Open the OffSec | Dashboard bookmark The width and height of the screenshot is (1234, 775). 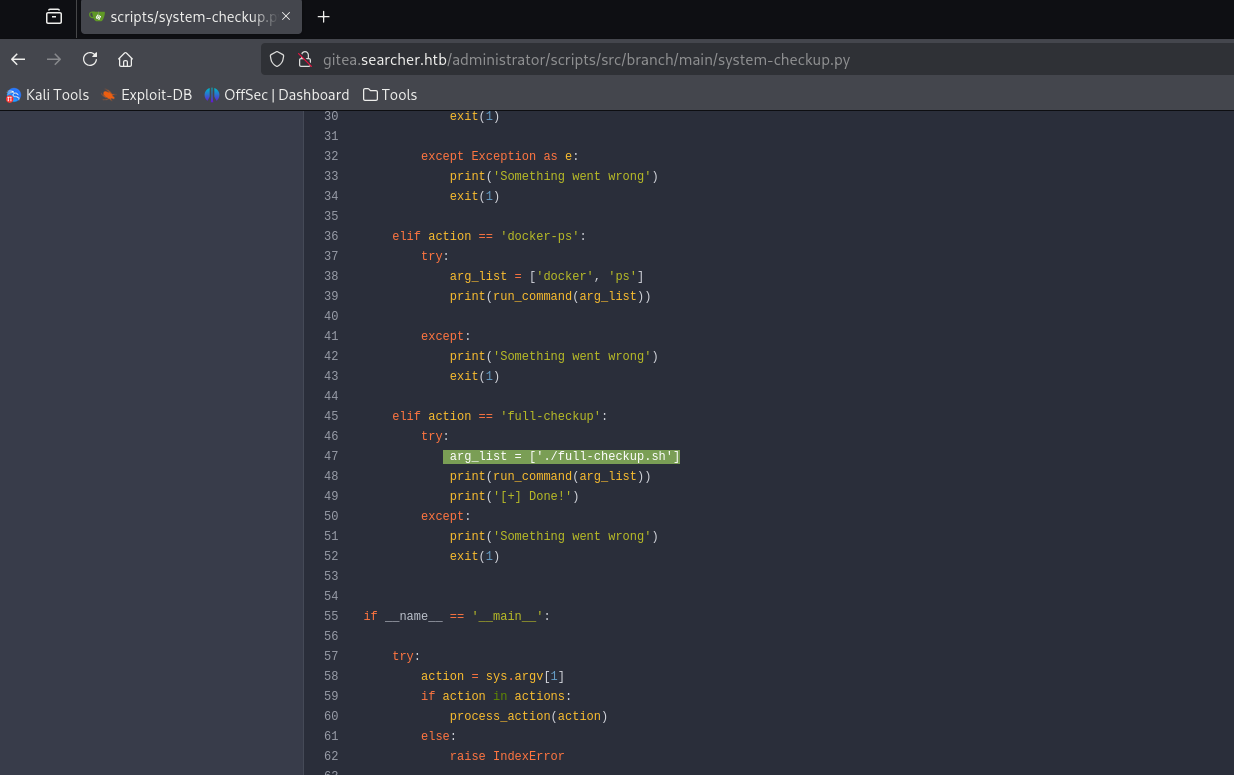point(277,95)
